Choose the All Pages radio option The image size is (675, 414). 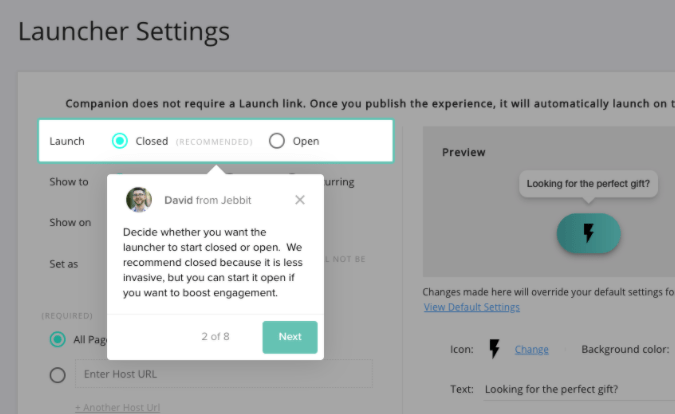[58, 339]
